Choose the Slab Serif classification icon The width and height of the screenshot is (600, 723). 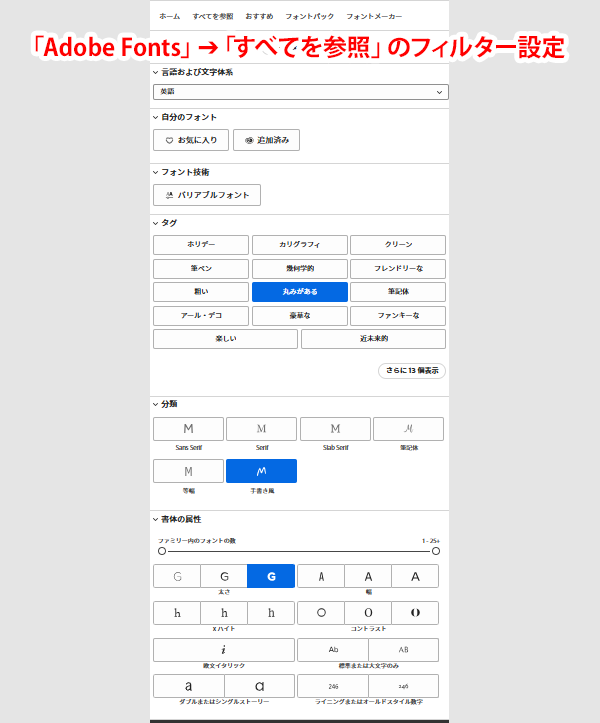tap(335, 429)
